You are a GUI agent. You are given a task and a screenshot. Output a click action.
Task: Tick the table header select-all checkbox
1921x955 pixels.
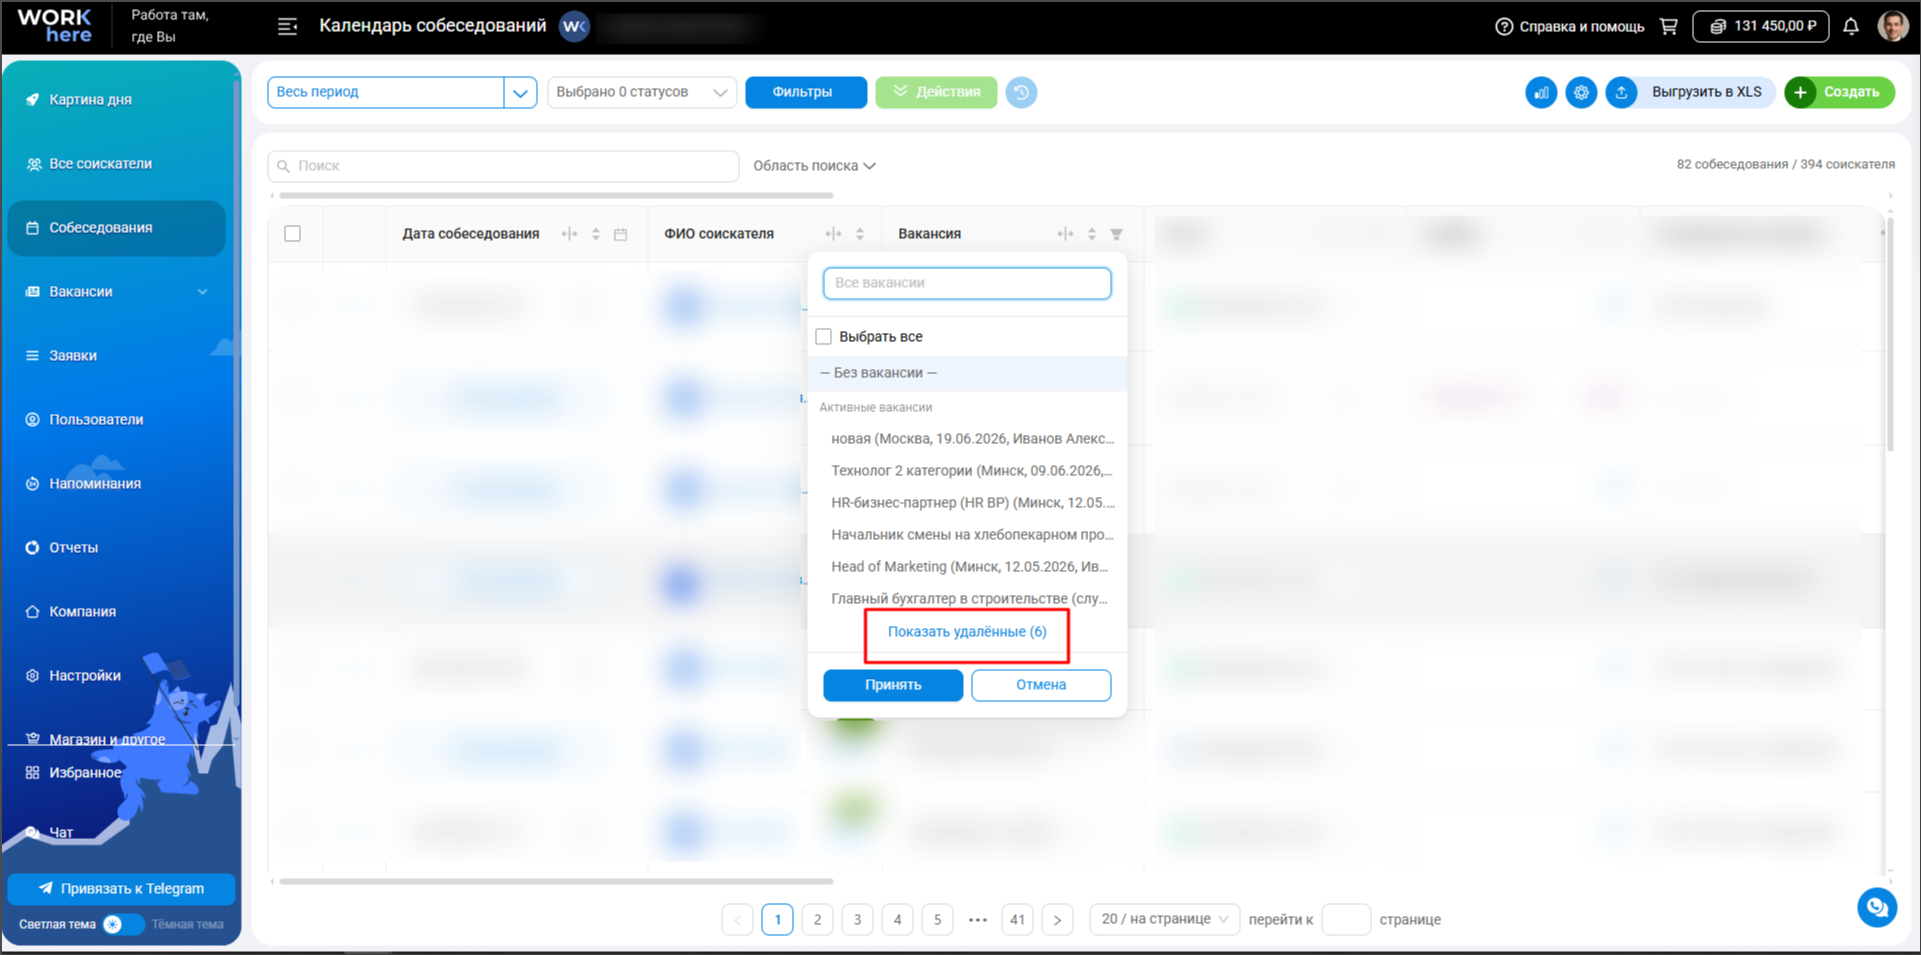293,234
